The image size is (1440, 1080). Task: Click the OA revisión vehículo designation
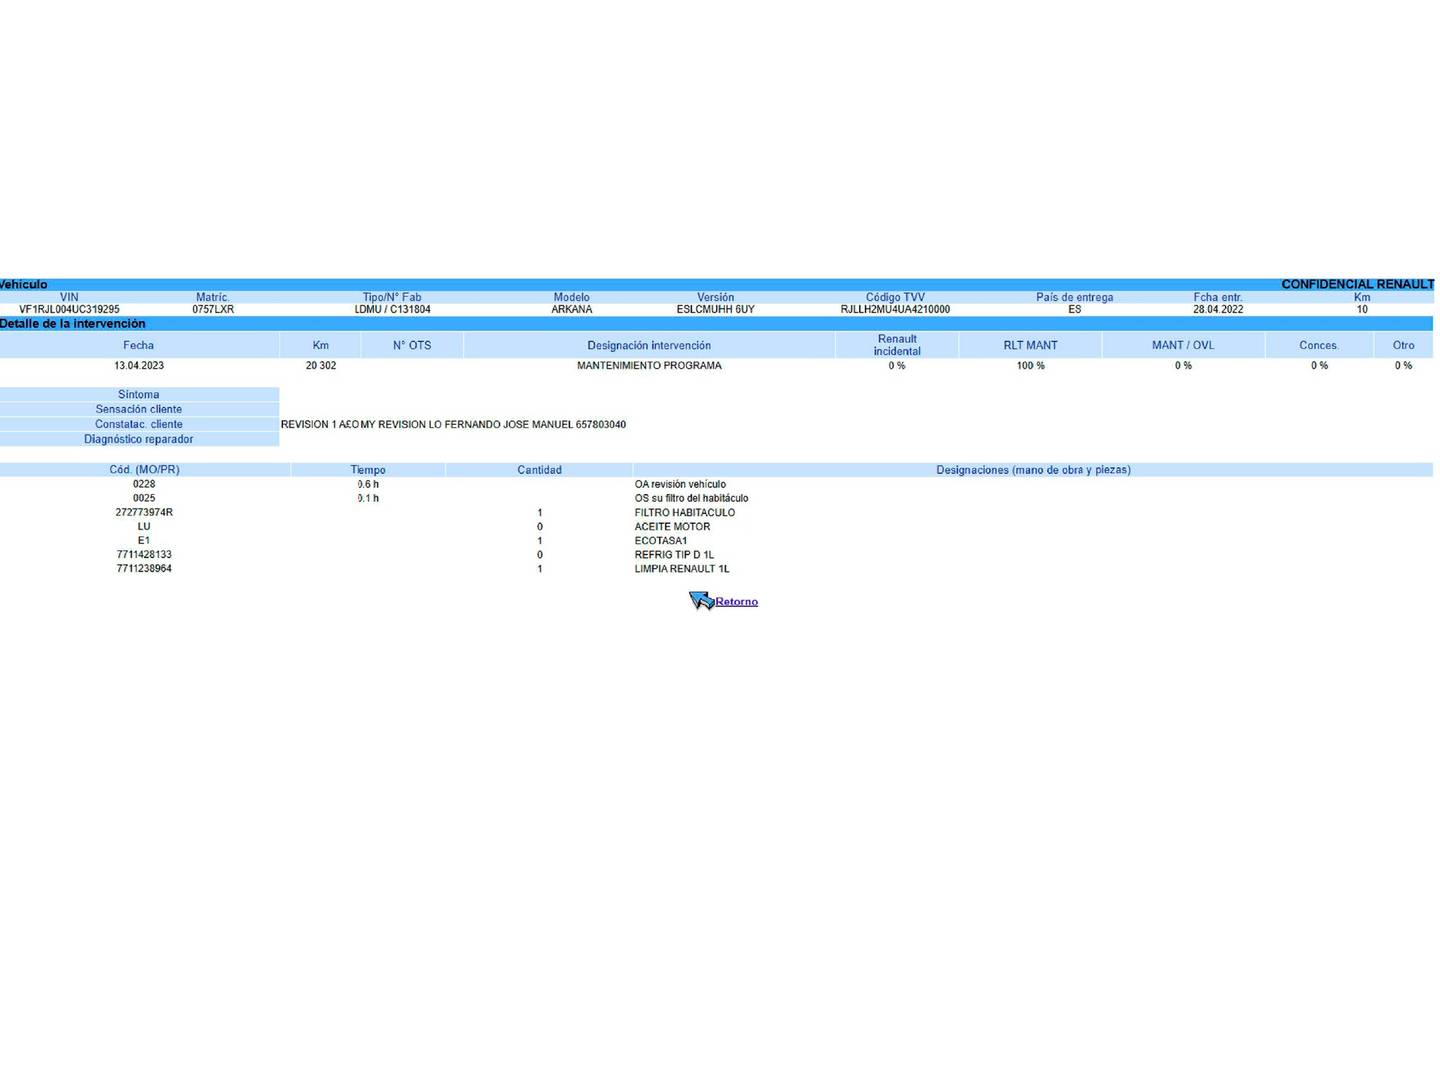680,485
